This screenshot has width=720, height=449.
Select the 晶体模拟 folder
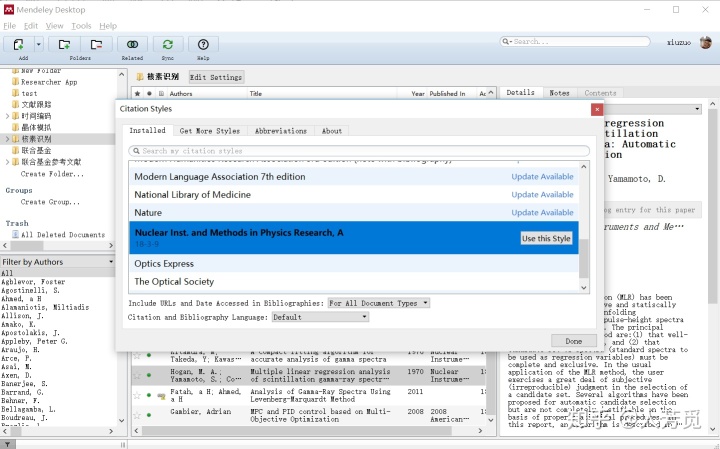[x=36, y=127]
